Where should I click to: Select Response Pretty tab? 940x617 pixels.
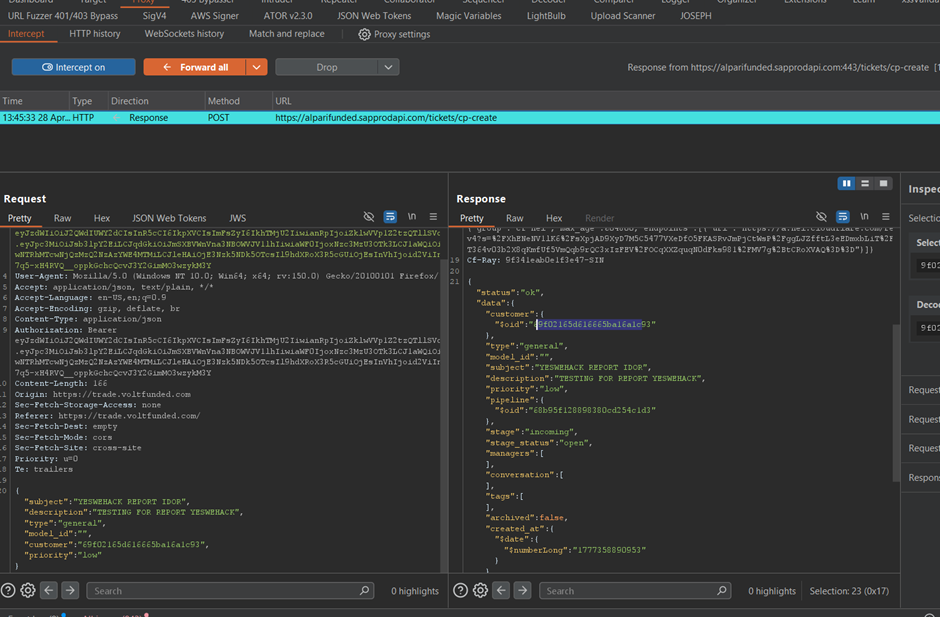(472, 218)
